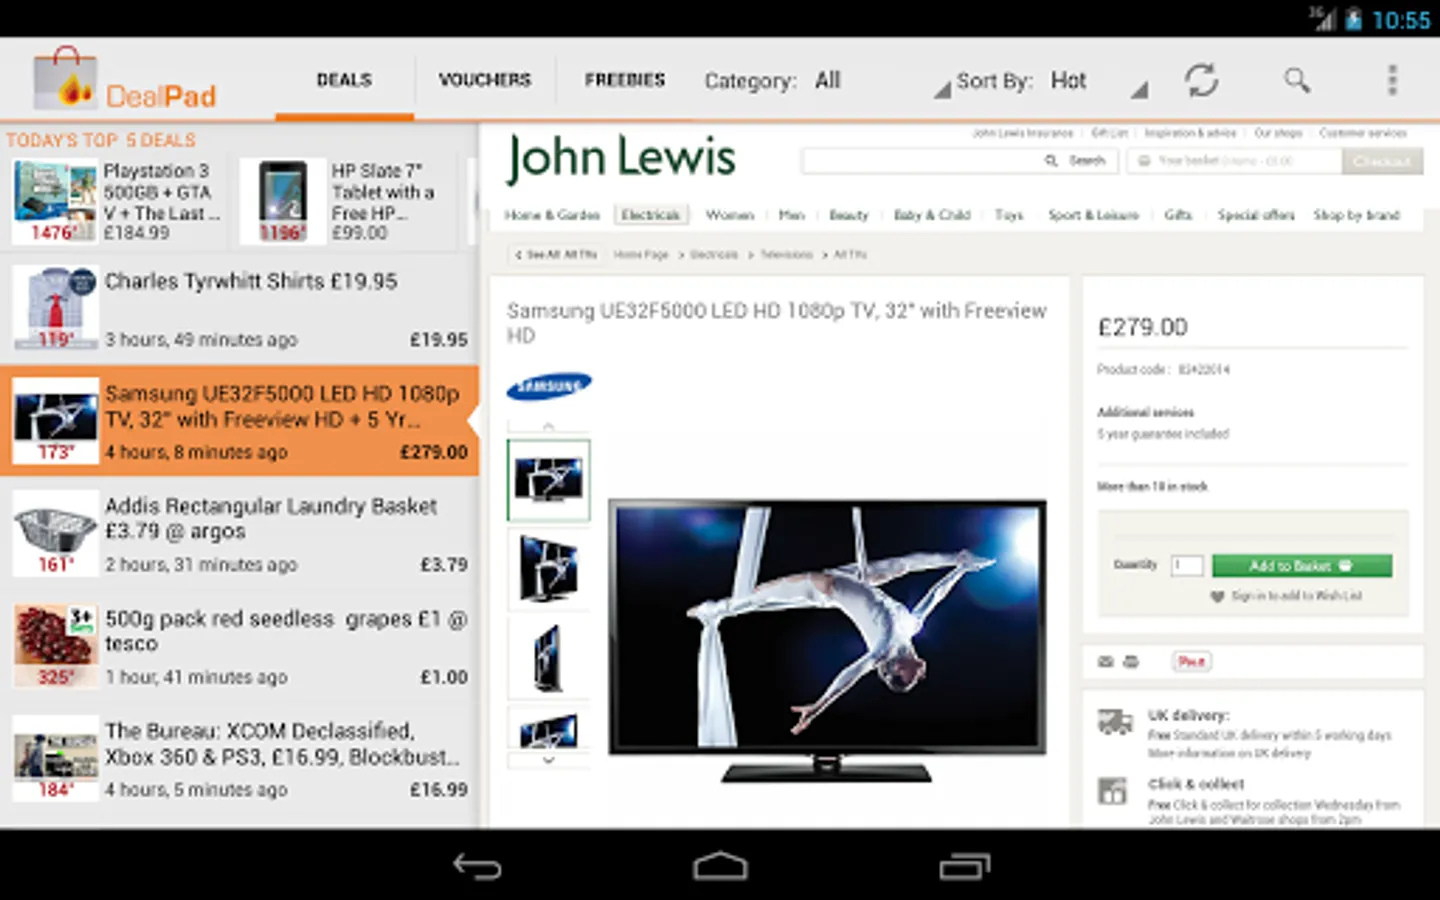Tap the Android home button

point(720,866)
